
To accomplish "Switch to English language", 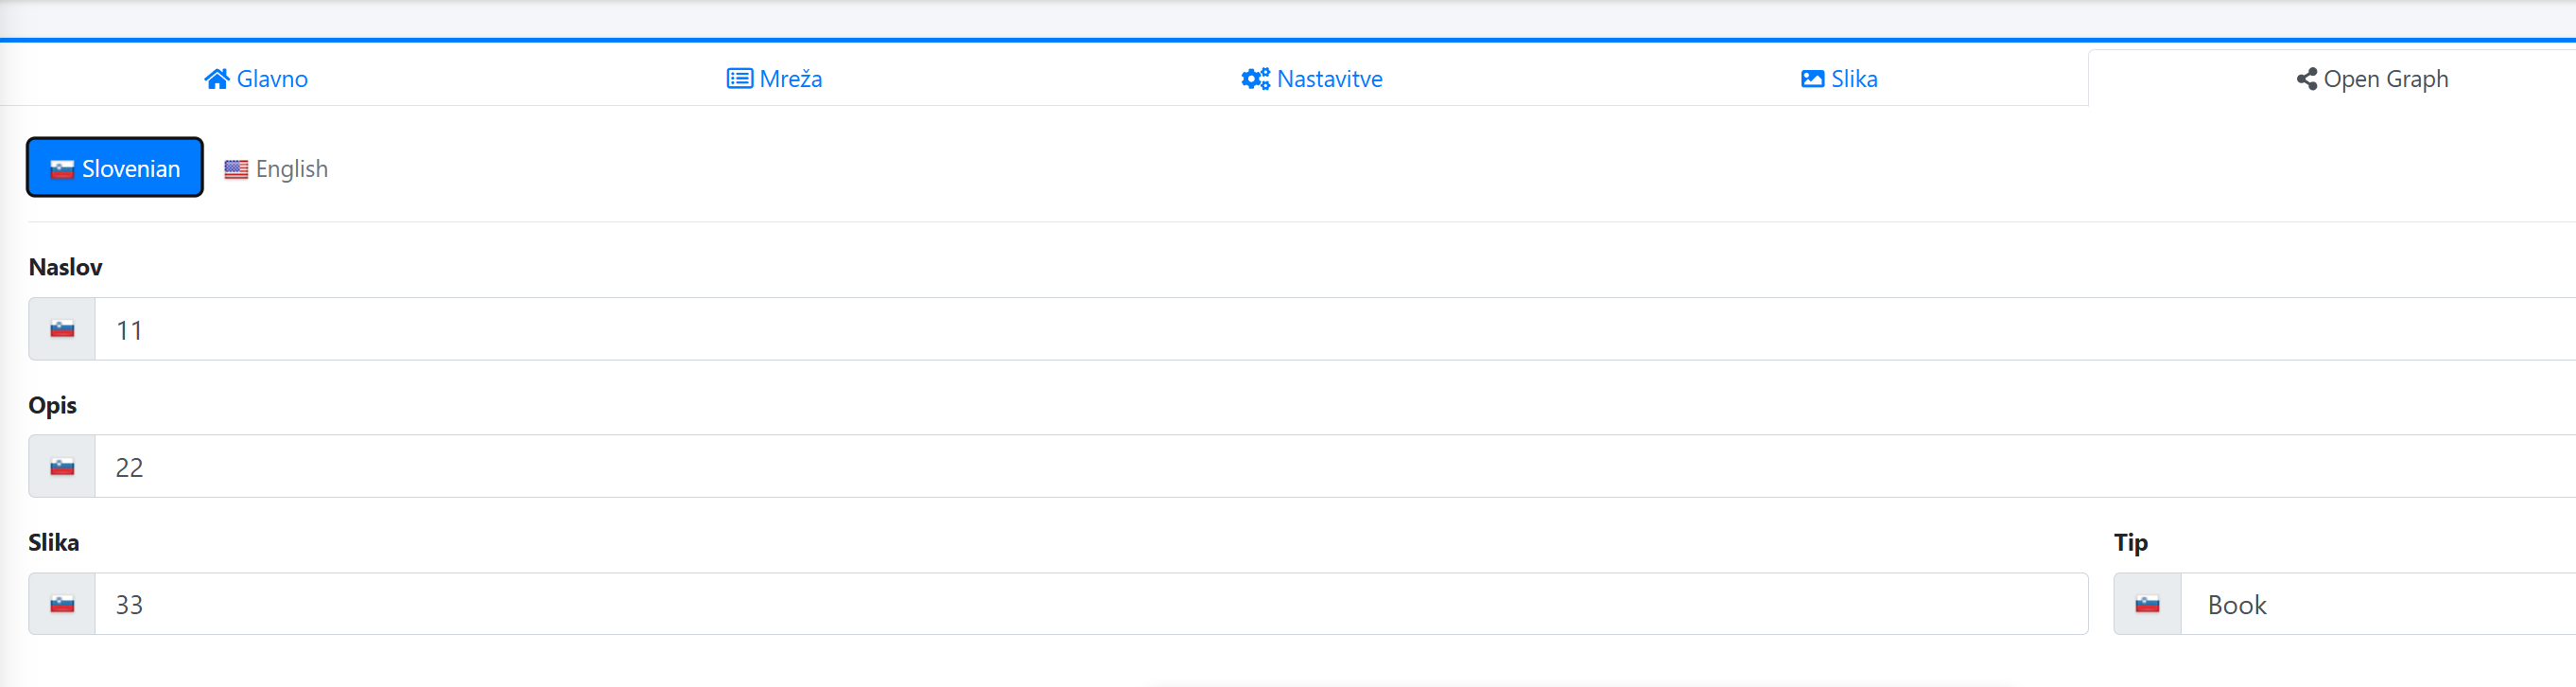I will tap(276, 169).
